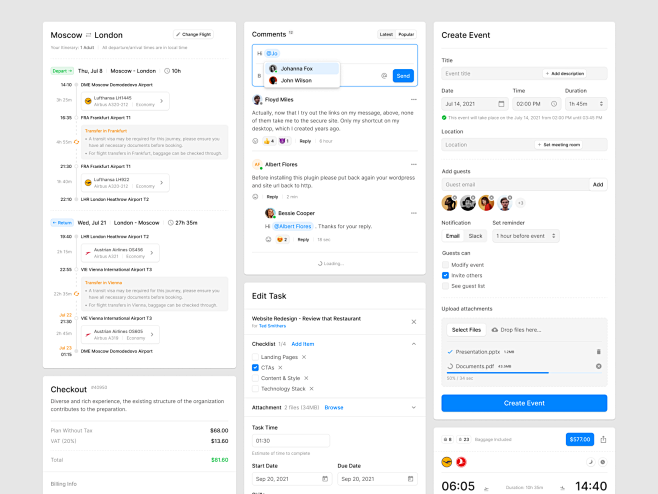The width and height of the screenshot is (658, 494).
Task: Adjust the Duration 1h 45m stepper
Action: coord(601,104)
